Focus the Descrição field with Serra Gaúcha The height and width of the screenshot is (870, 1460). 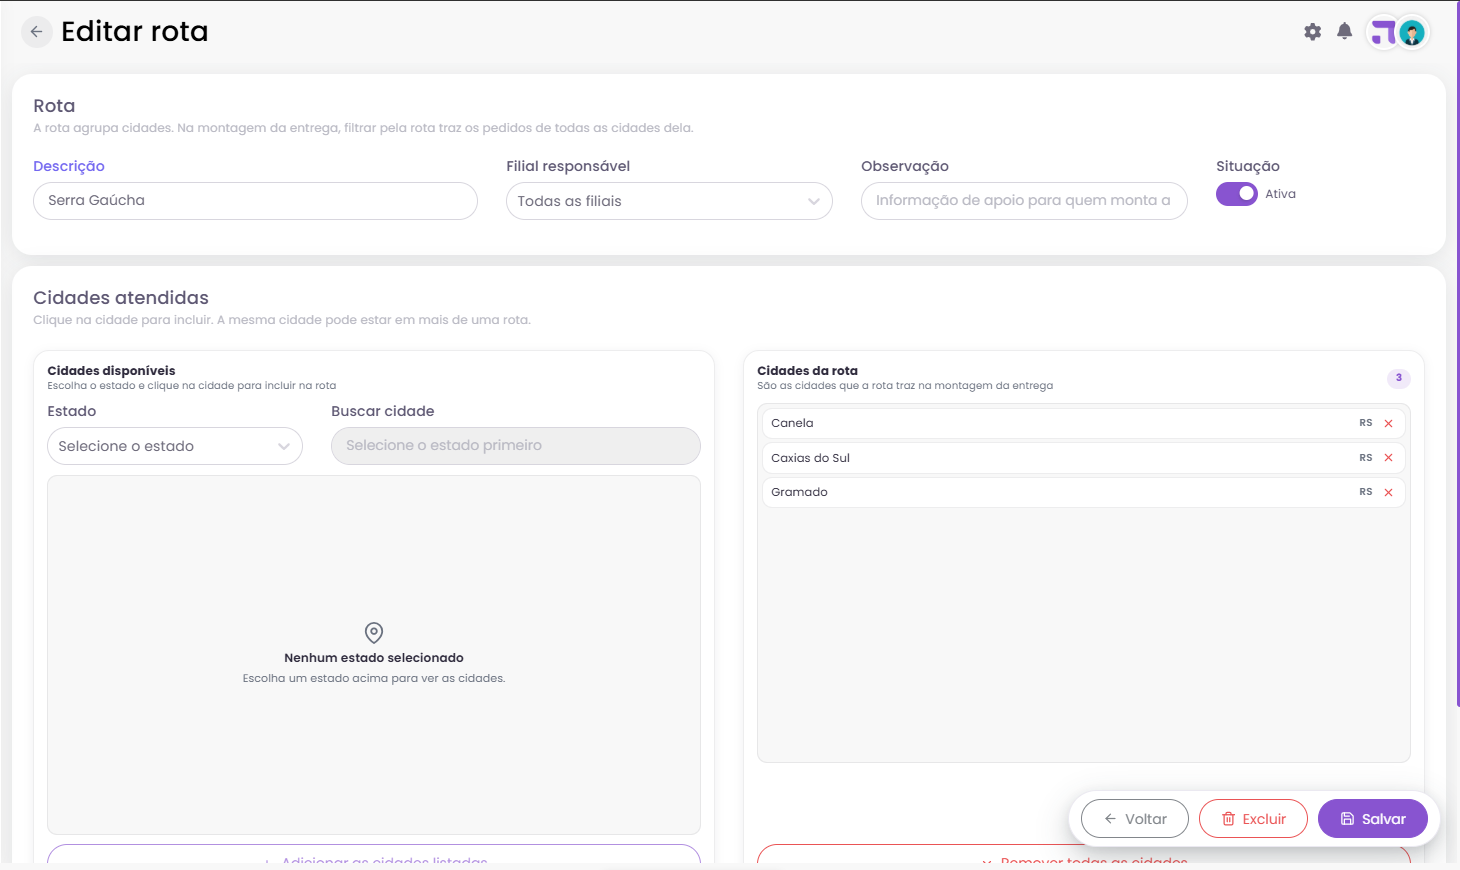255,201
